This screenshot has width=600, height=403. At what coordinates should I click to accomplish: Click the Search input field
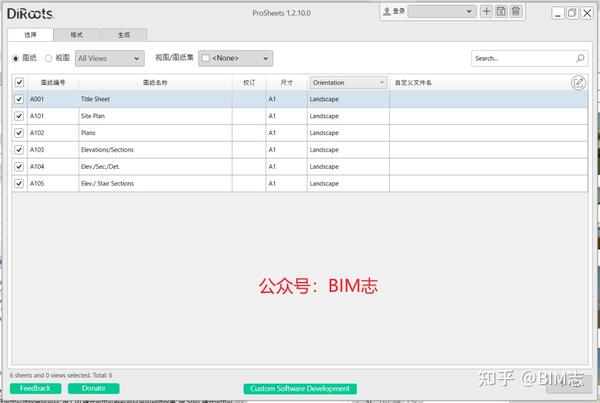530,58
